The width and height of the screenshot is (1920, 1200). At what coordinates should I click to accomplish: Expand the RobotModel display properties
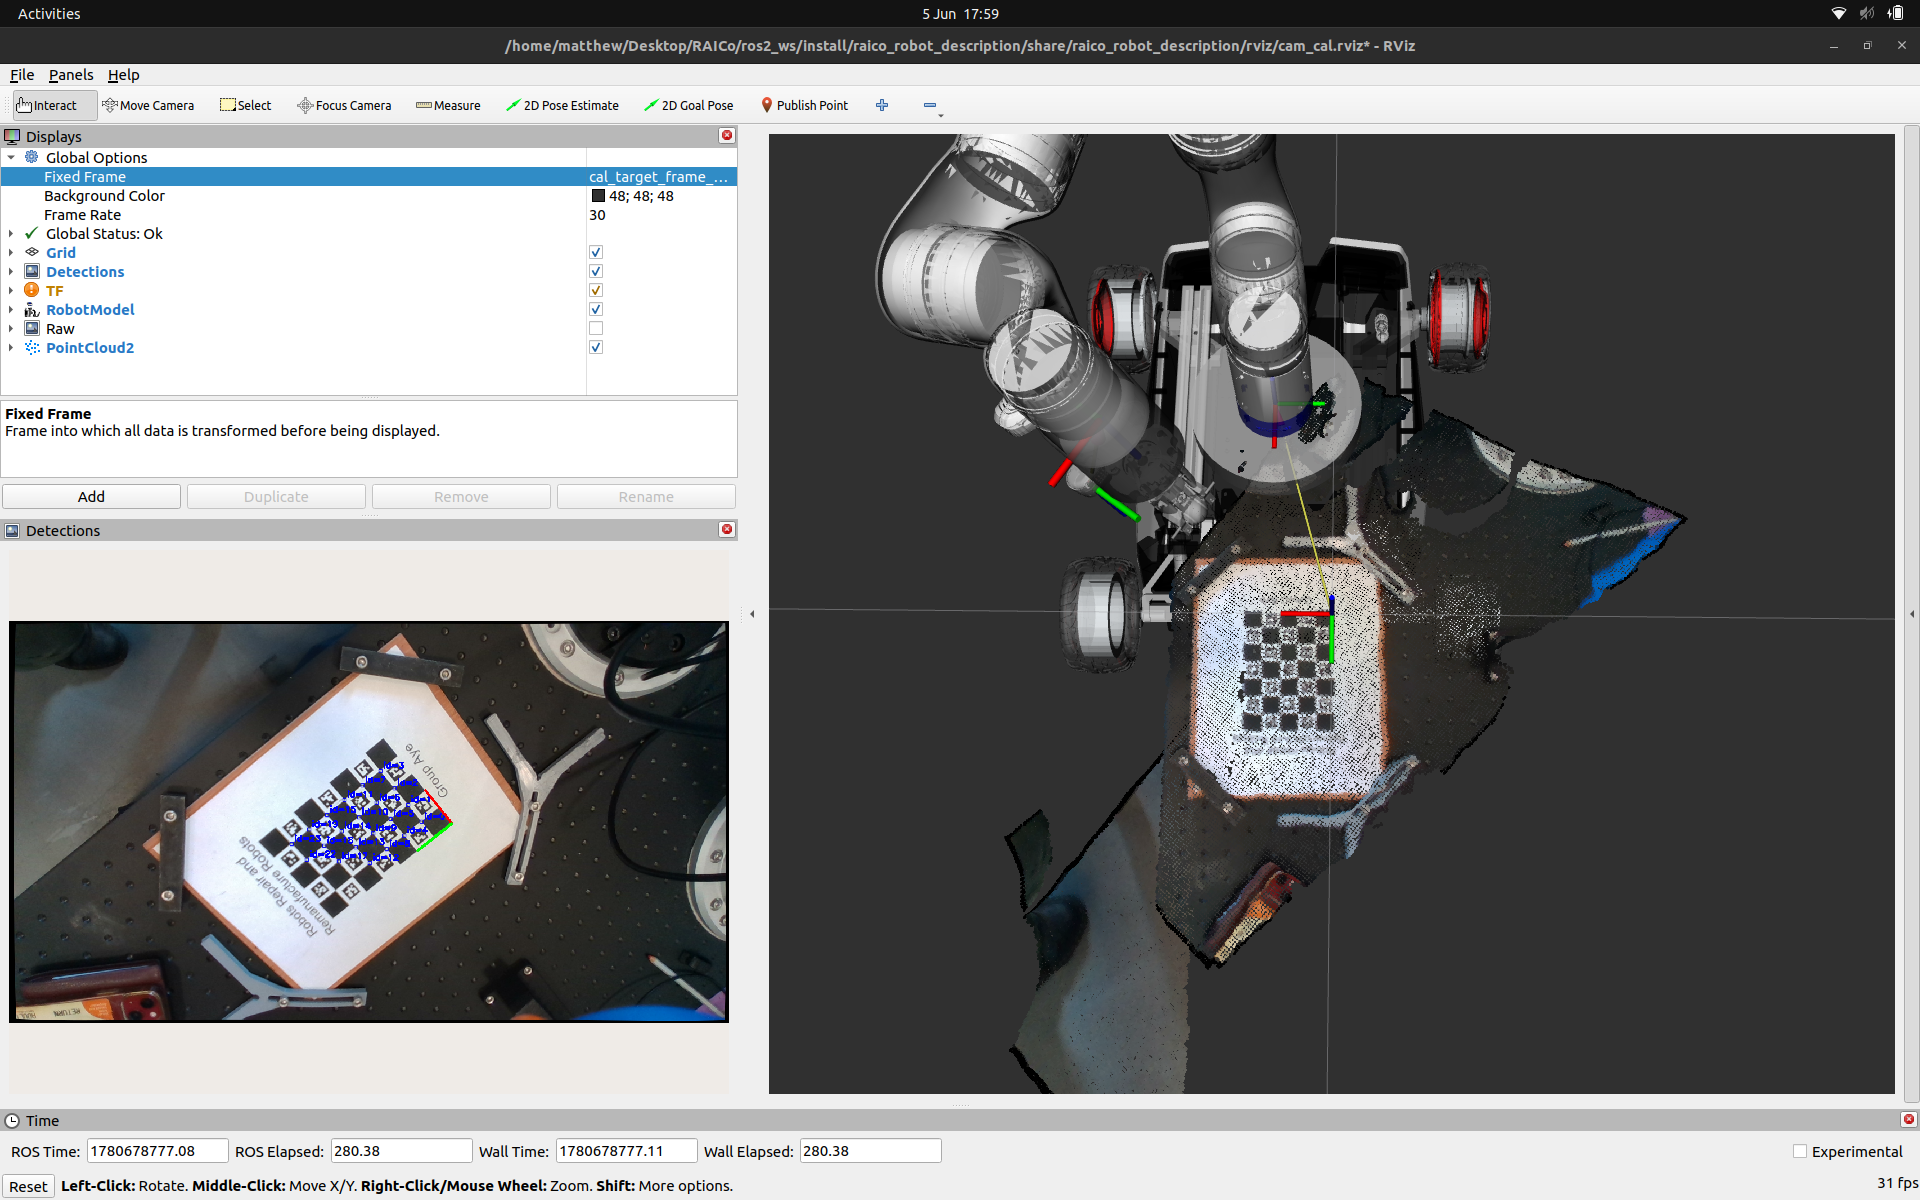[x=11, y=309]
